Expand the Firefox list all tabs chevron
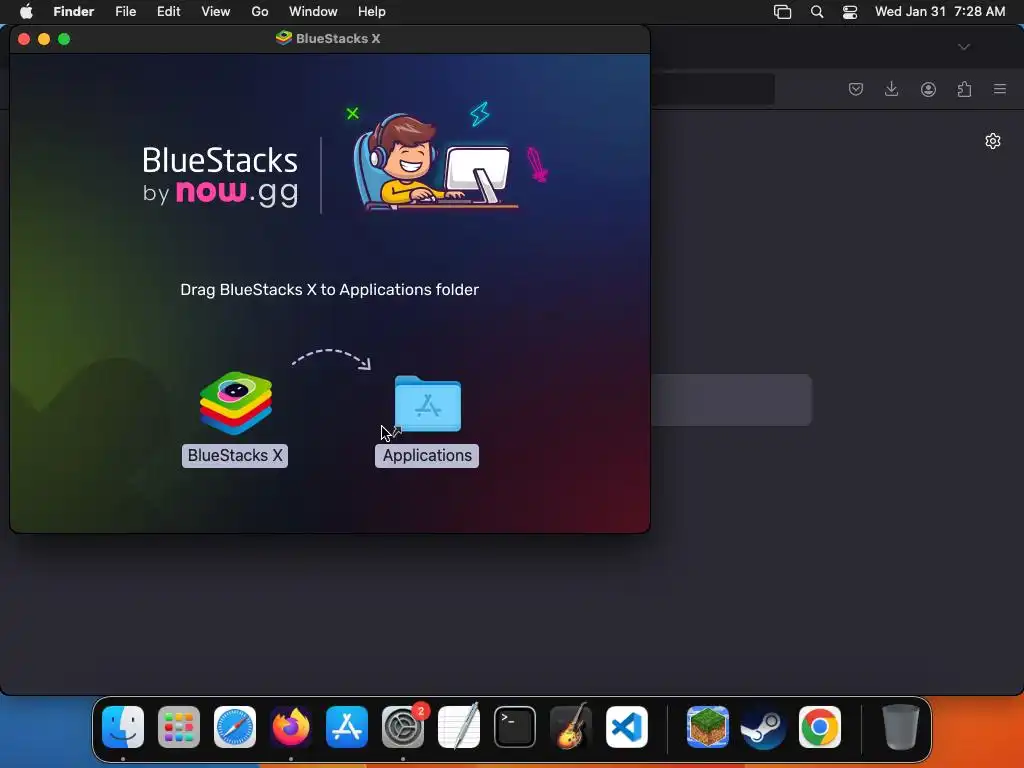This screenshot has width=1024, height=768. click(964, 47)
